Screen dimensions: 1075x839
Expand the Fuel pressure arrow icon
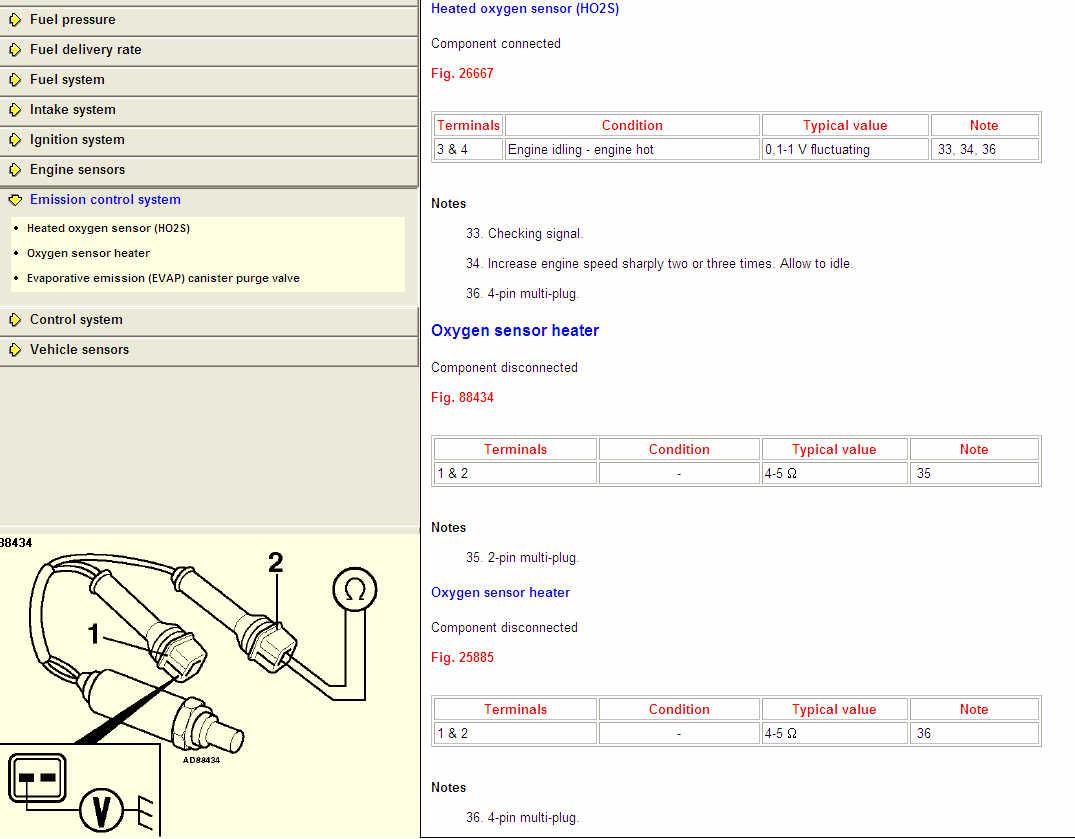tap(15, 20)
